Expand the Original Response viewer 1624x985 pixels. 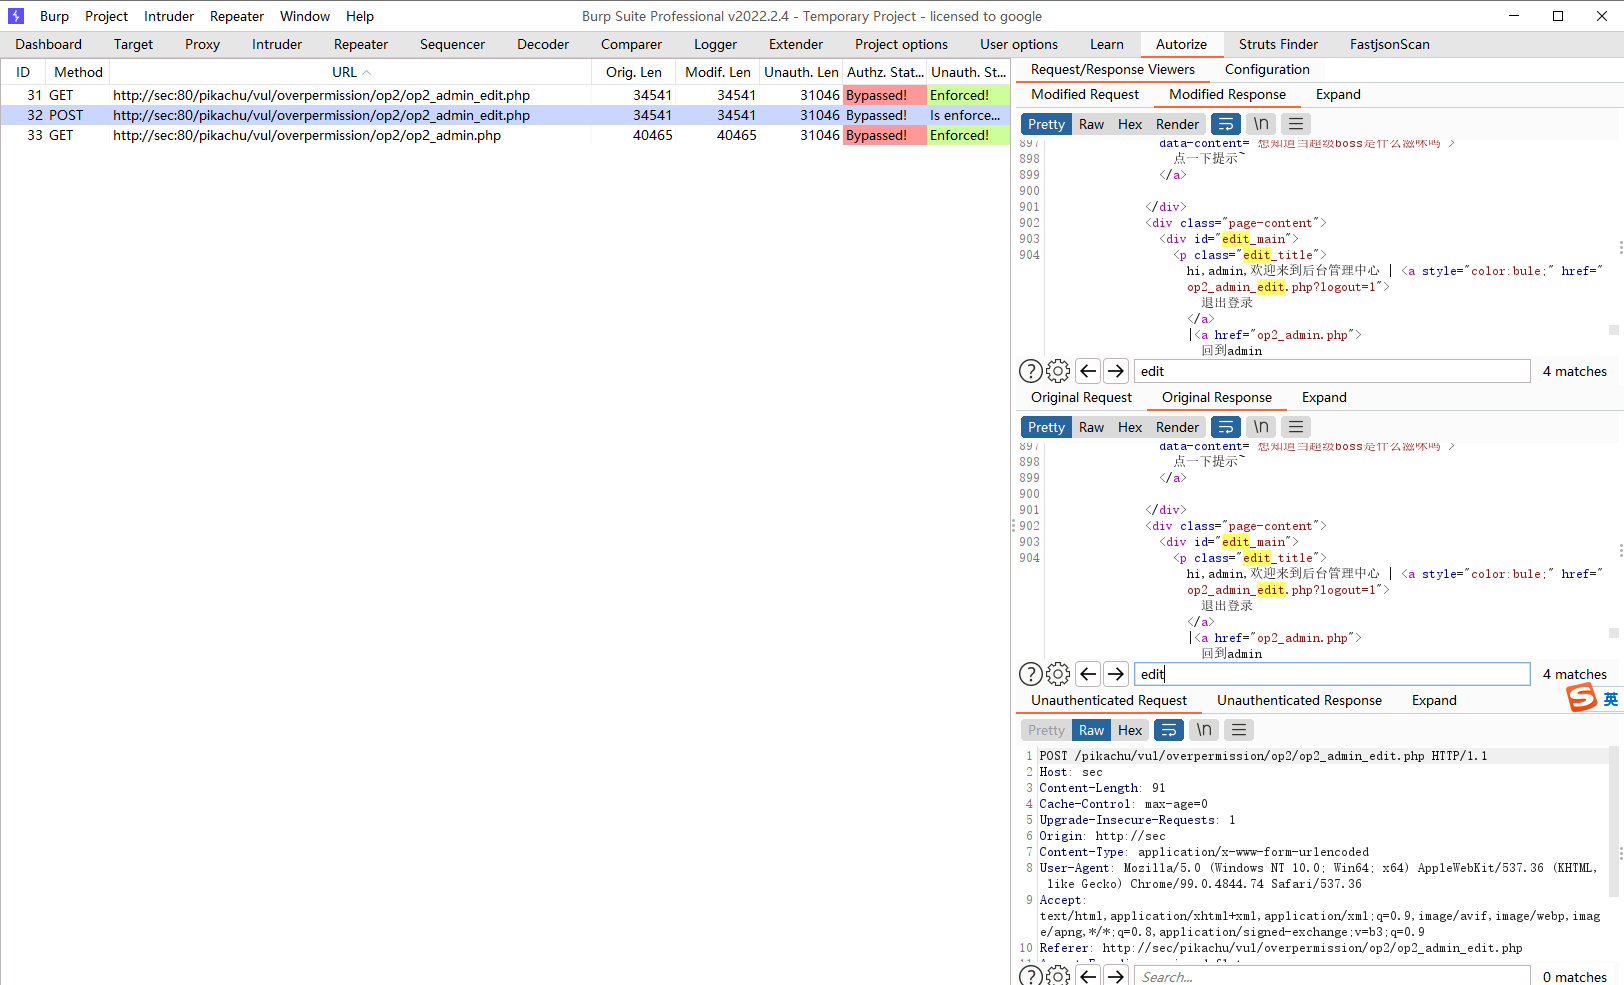pos(1324,397)
